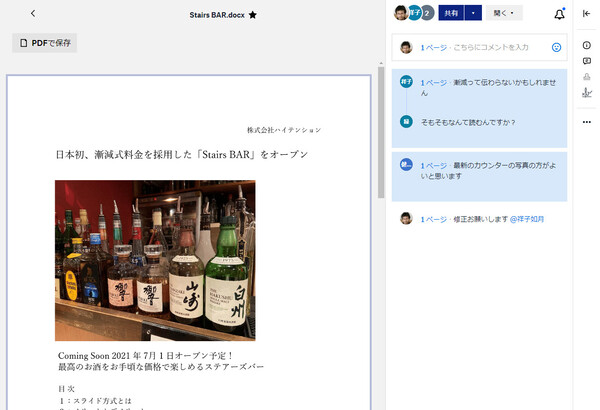Screen dimensions: 600x410
Task: Click the PDFで保存 button
Action: (x=45, y=43)
